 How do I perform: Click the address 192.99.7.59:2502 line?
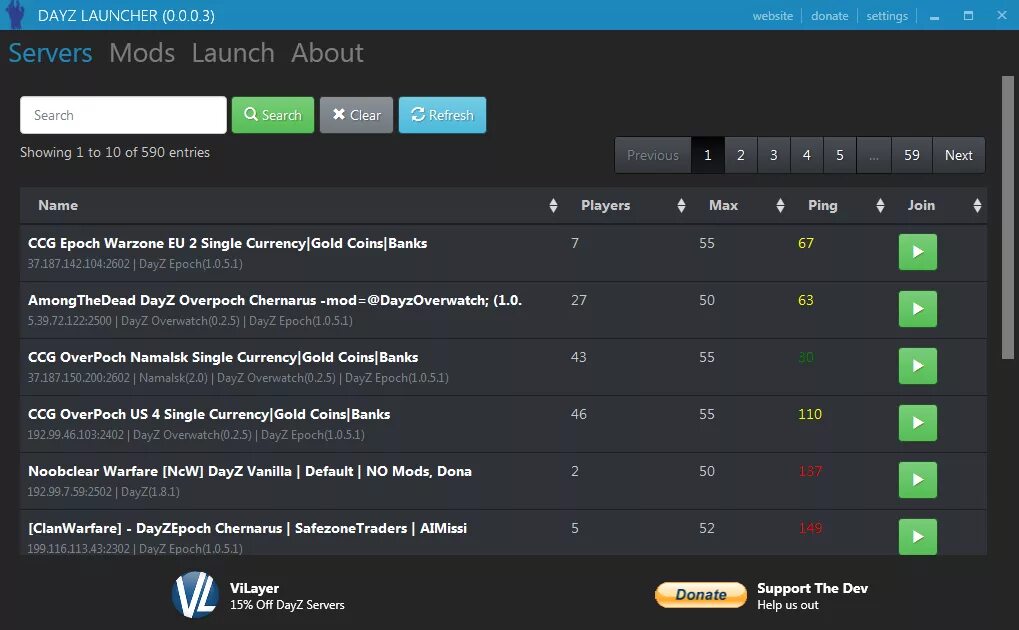point(103,492)
